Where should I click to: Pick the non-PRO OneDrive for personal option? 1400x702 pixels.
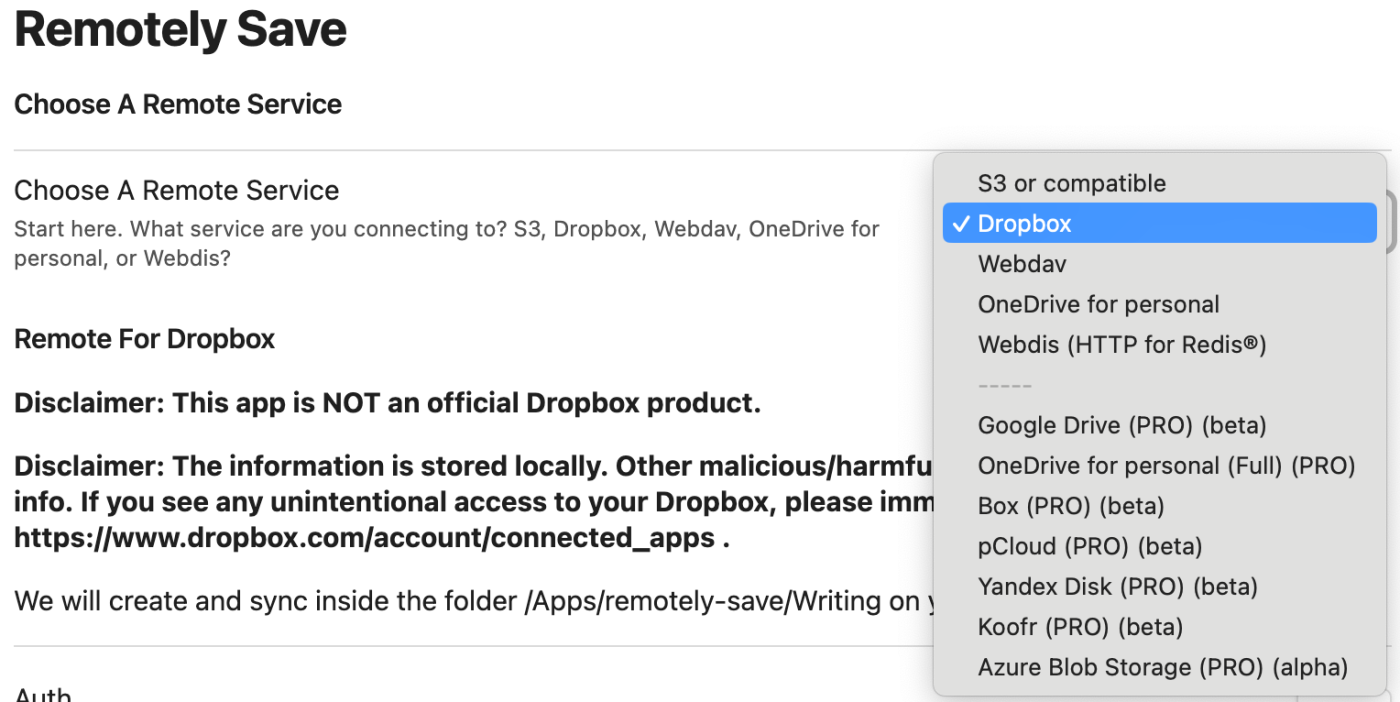tap(1098, 304)
